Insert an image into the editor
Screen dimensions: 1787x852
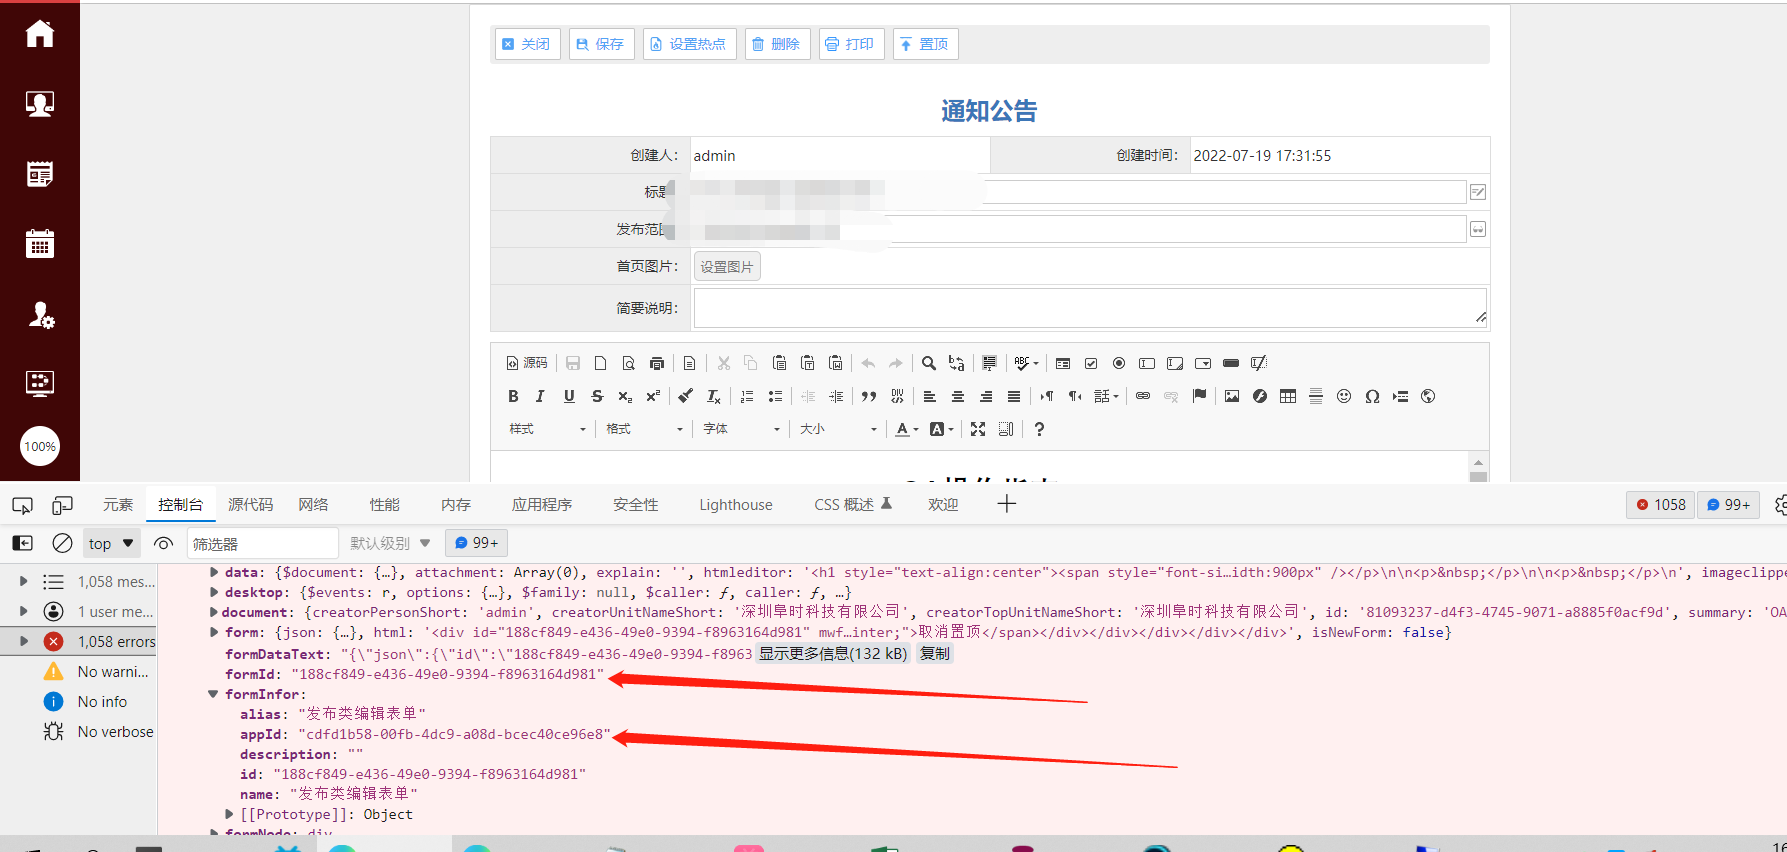[1232, 396]
